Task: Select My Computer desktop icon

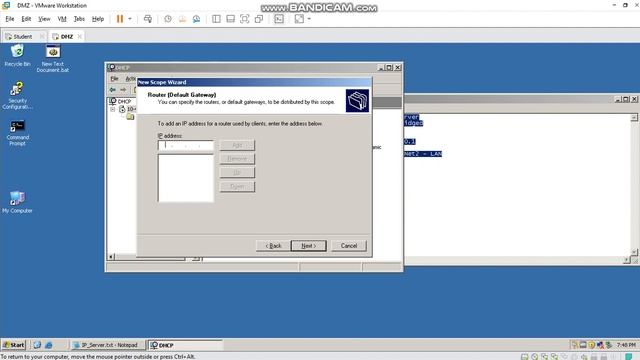Action: click(17, 202)
